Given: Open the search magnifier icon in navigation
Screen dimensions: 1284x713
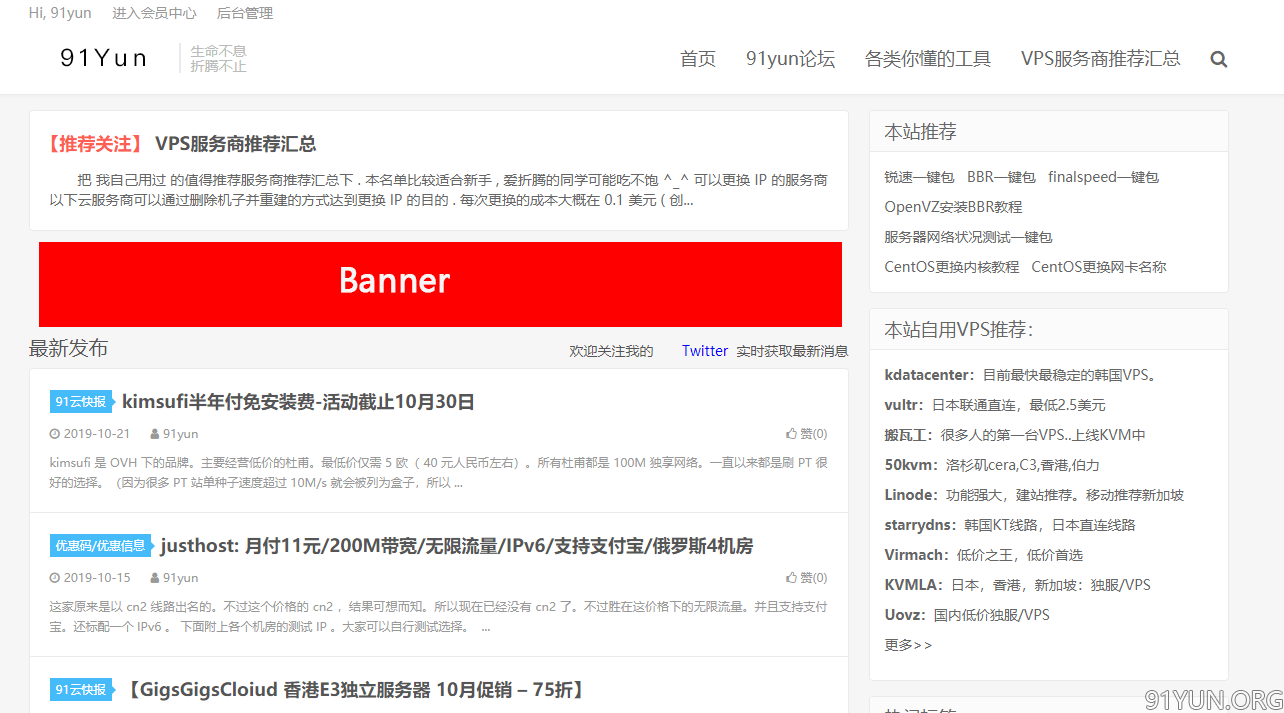Looking at the screenshot, I should click(1218, 59).
